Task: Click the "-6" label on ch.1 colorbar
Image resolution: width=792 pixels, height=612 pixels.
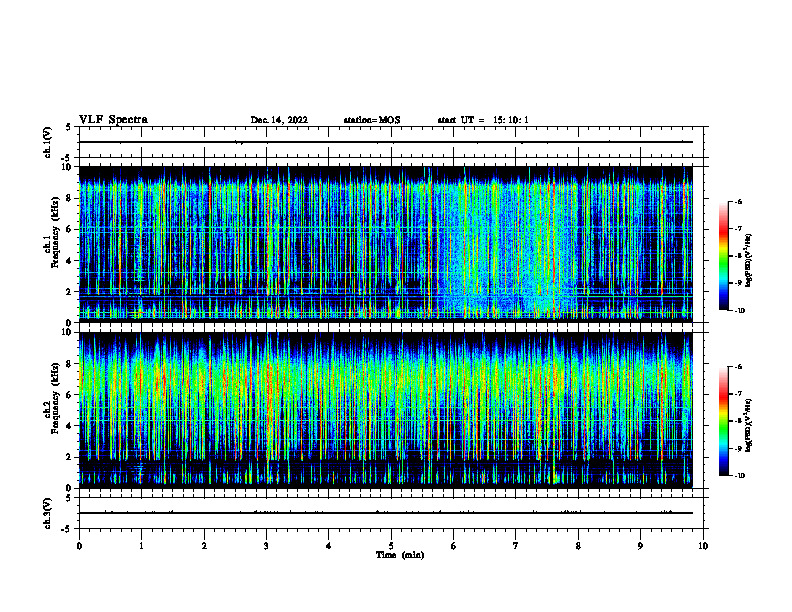Action: (x=737, y=201)
